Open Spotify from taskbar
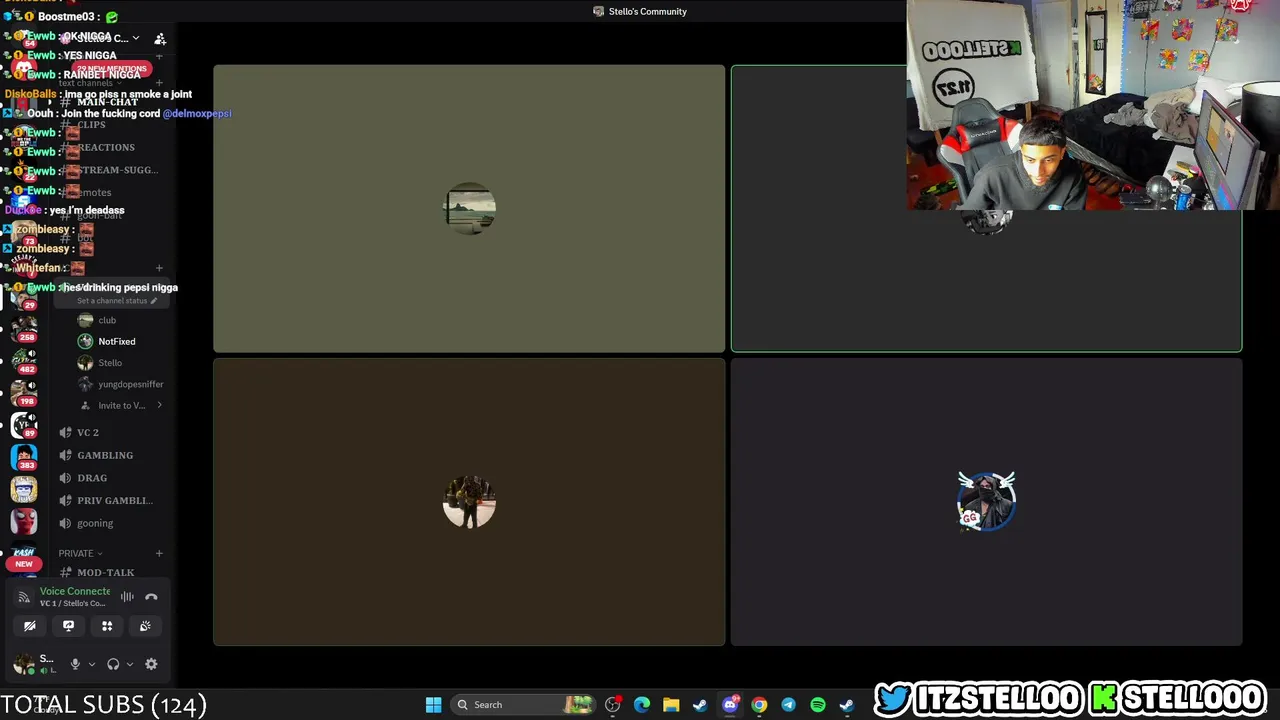The height and width of the screenshot is (720, 1280). point(818,705)
